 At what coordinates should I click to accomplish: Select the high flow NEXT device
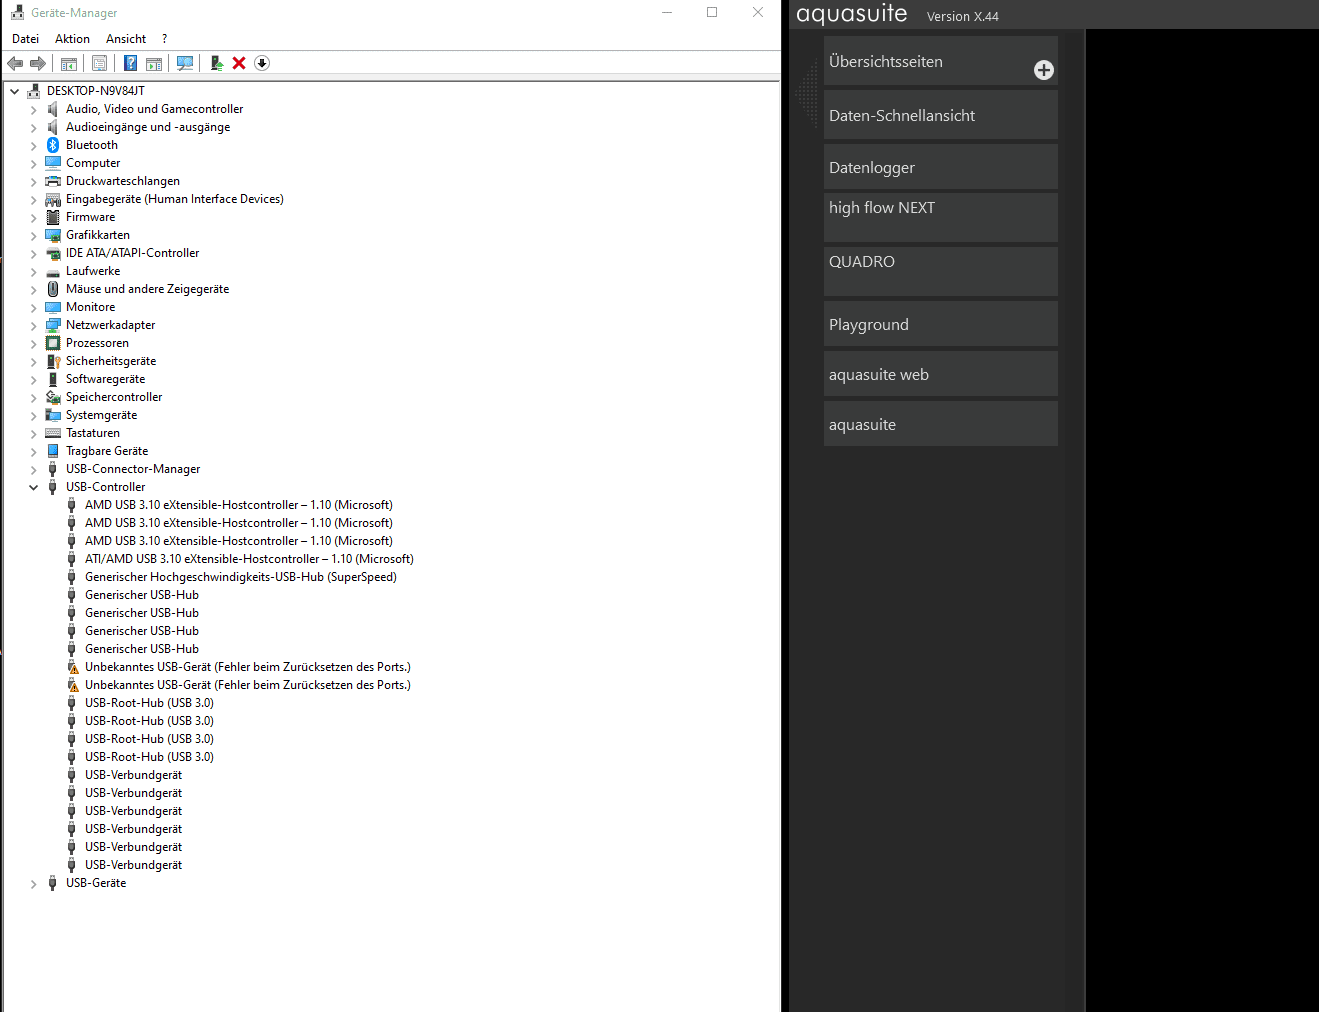(x=941, y=217)
